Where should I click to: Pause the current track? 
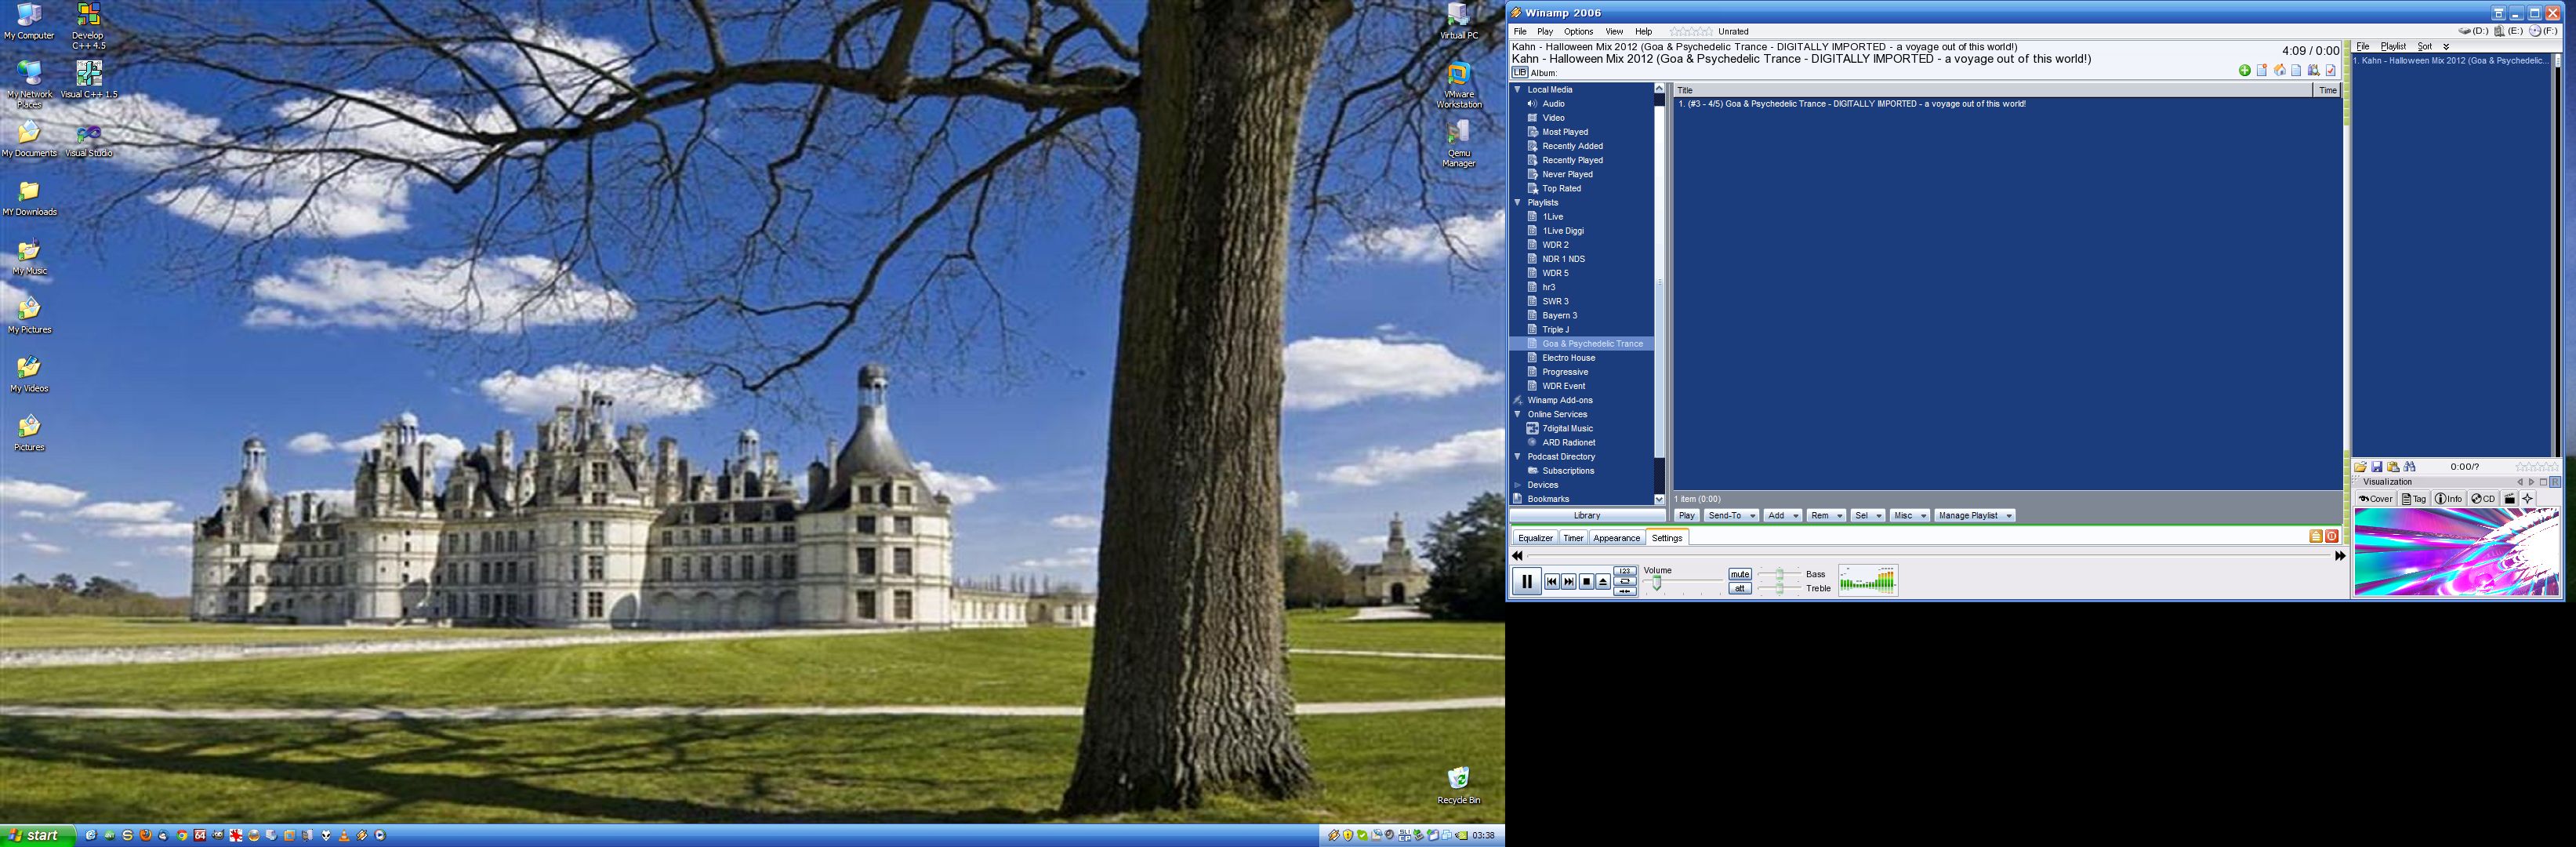tap(1527, 581)
